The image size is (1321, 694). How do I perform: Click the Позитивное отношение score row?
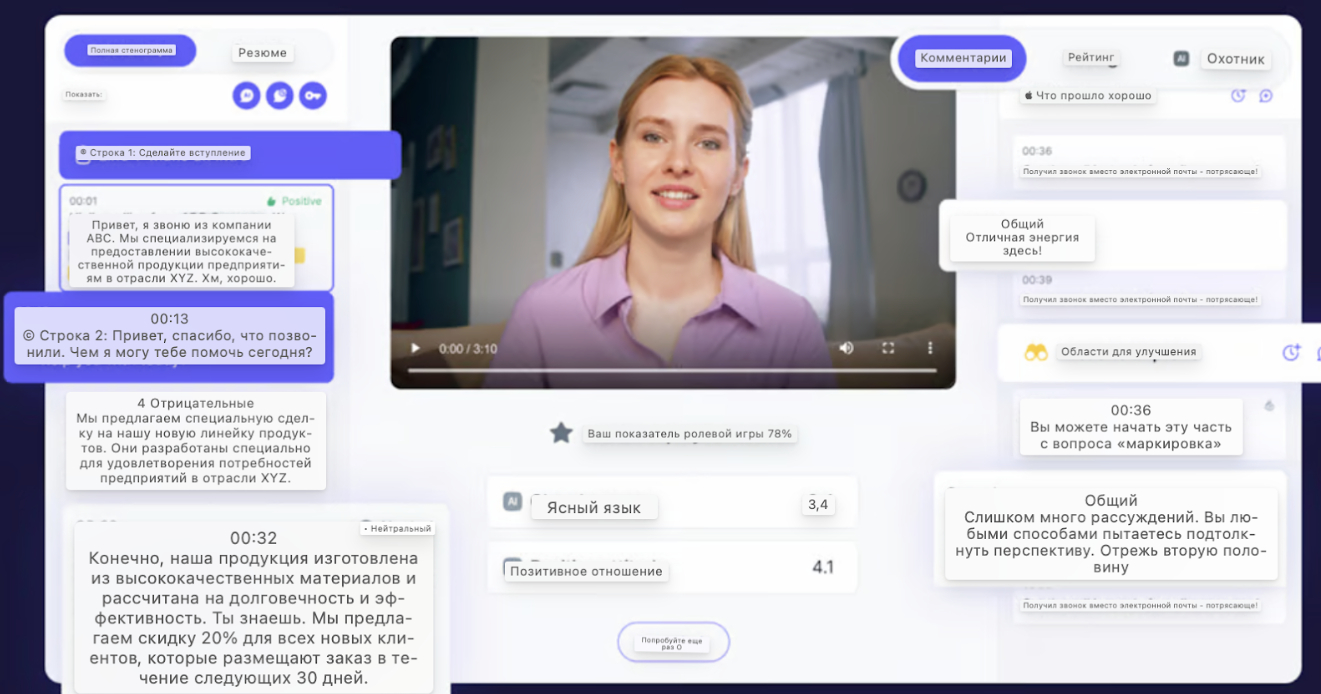tap(672, 568)
